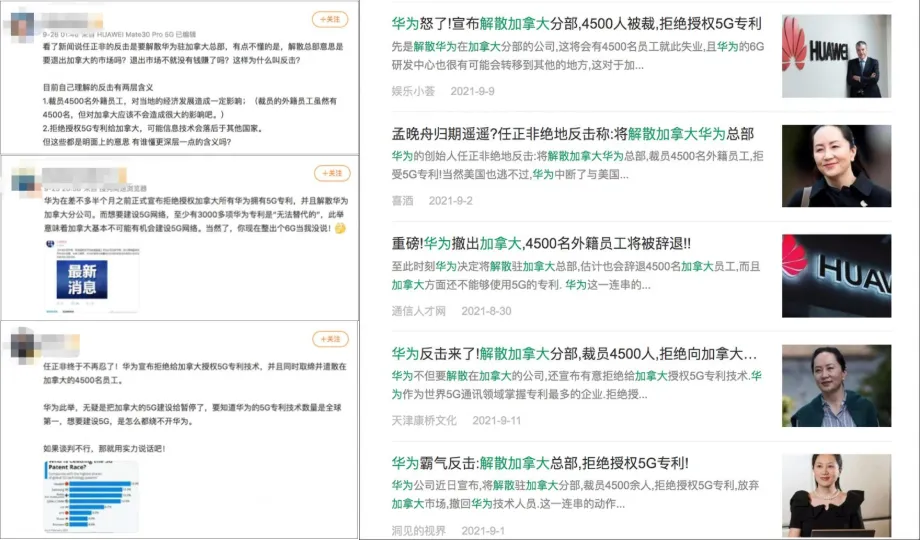Open Huawei logo thumbnail with man in suit

[x=836, y=56]
